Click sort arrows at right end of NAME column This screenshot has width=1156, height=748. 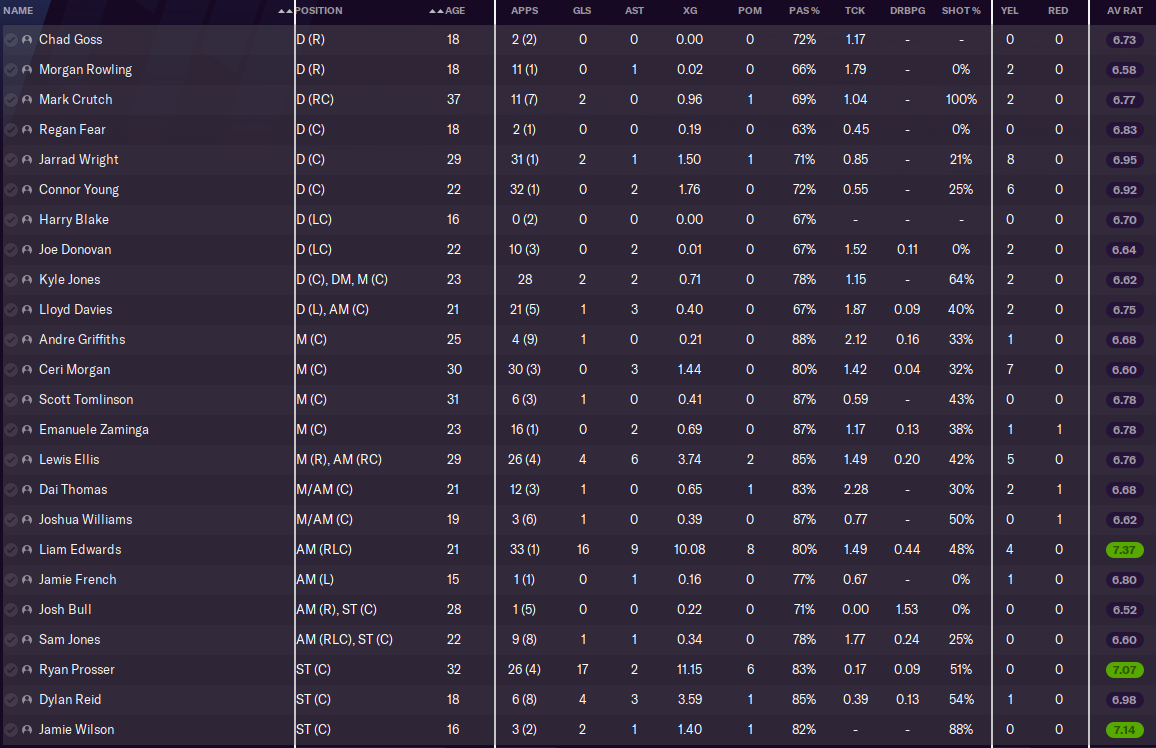285,11
